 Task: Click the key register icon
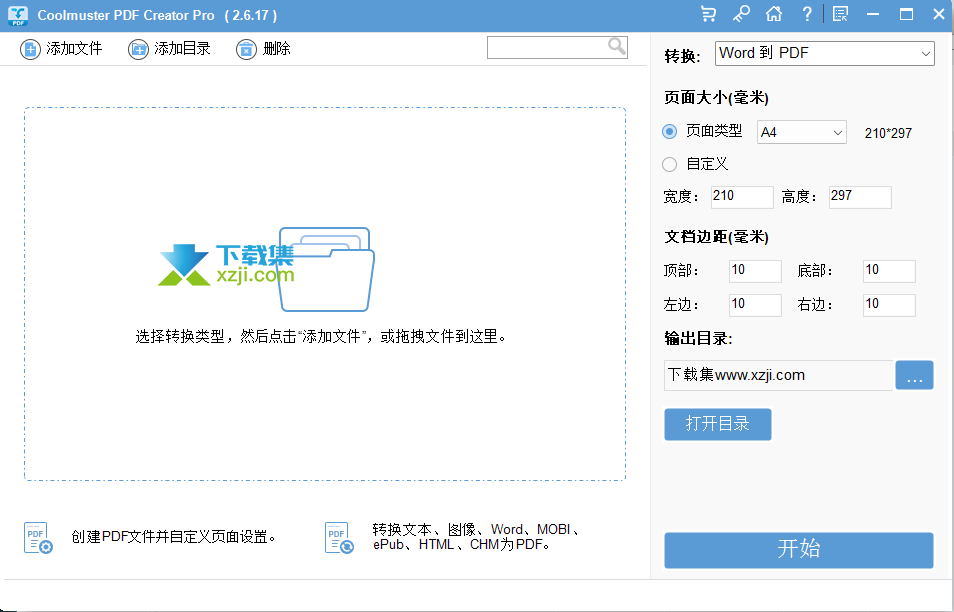741,14
